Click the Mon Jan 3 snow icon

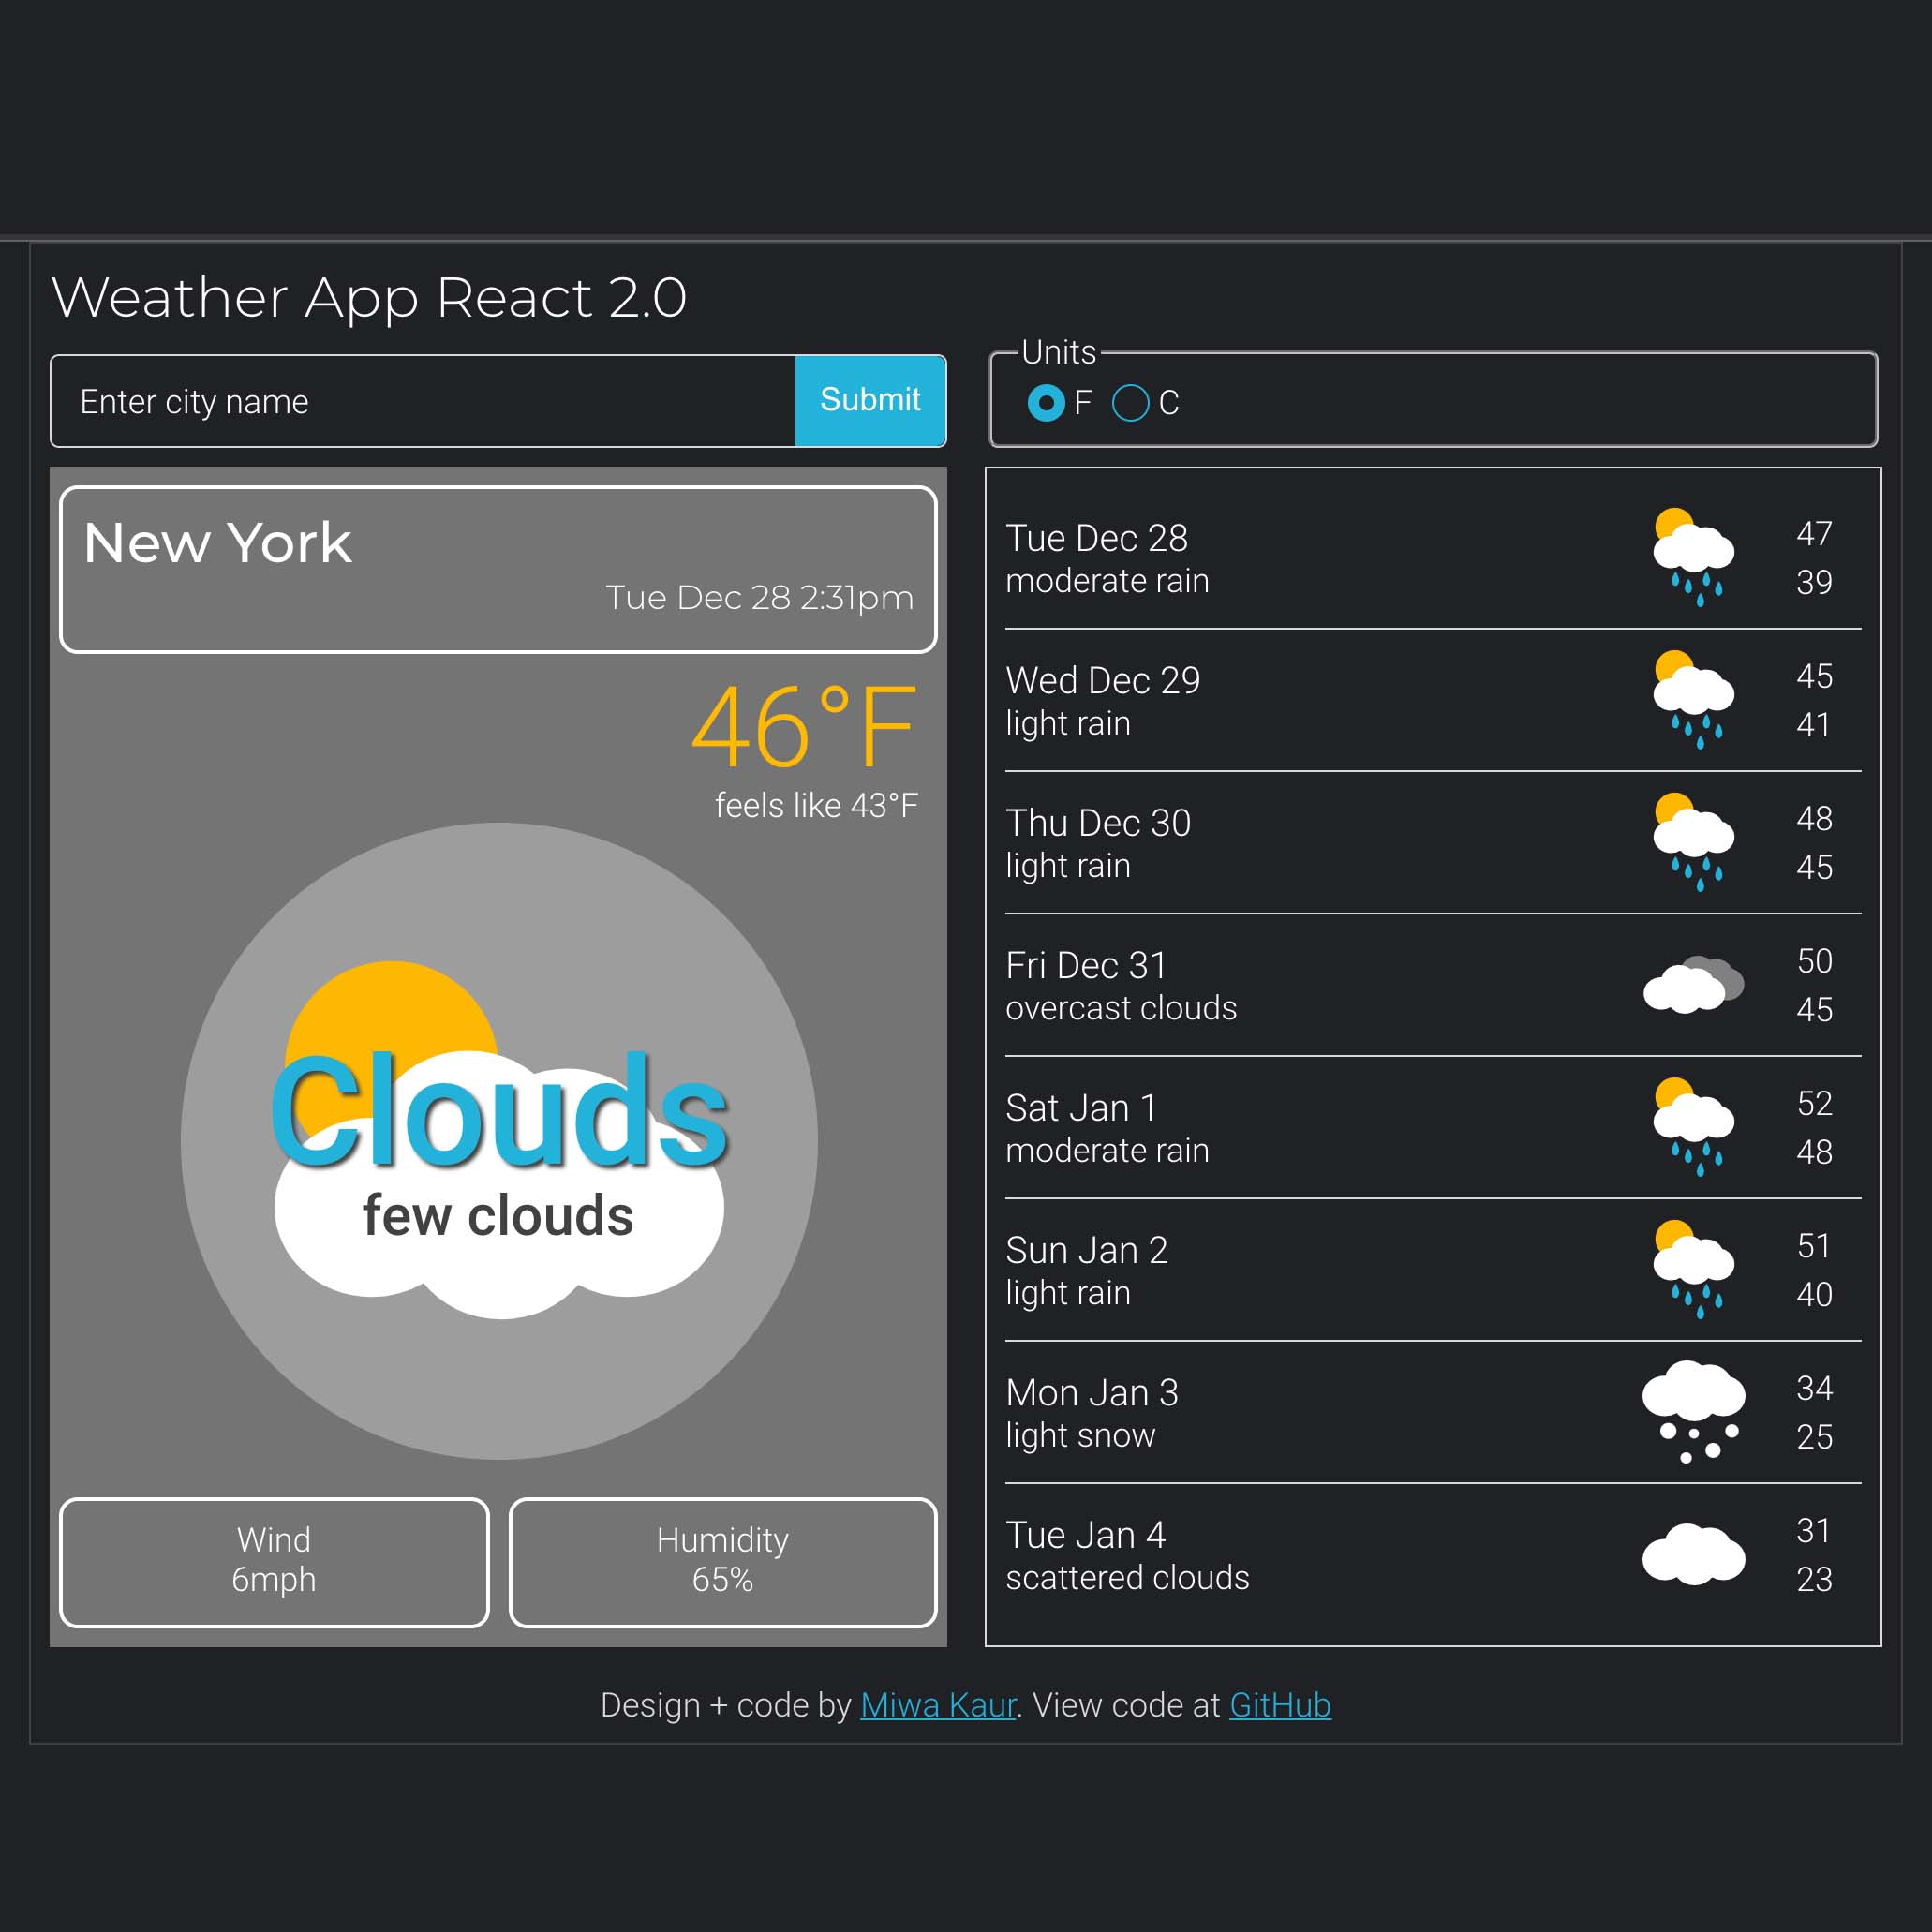point(1693,1412)
